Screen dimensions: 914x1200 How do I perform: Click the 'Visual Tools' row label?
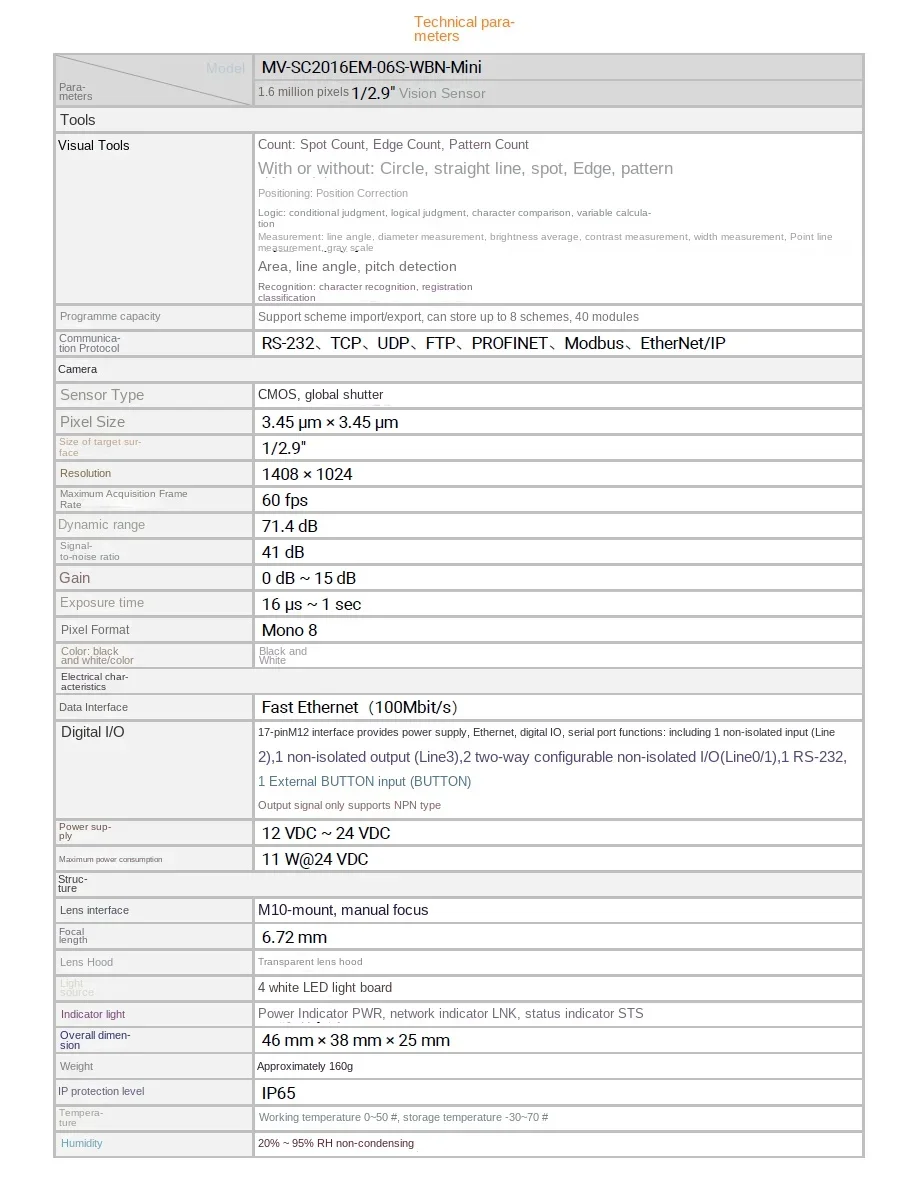(94, 146)
